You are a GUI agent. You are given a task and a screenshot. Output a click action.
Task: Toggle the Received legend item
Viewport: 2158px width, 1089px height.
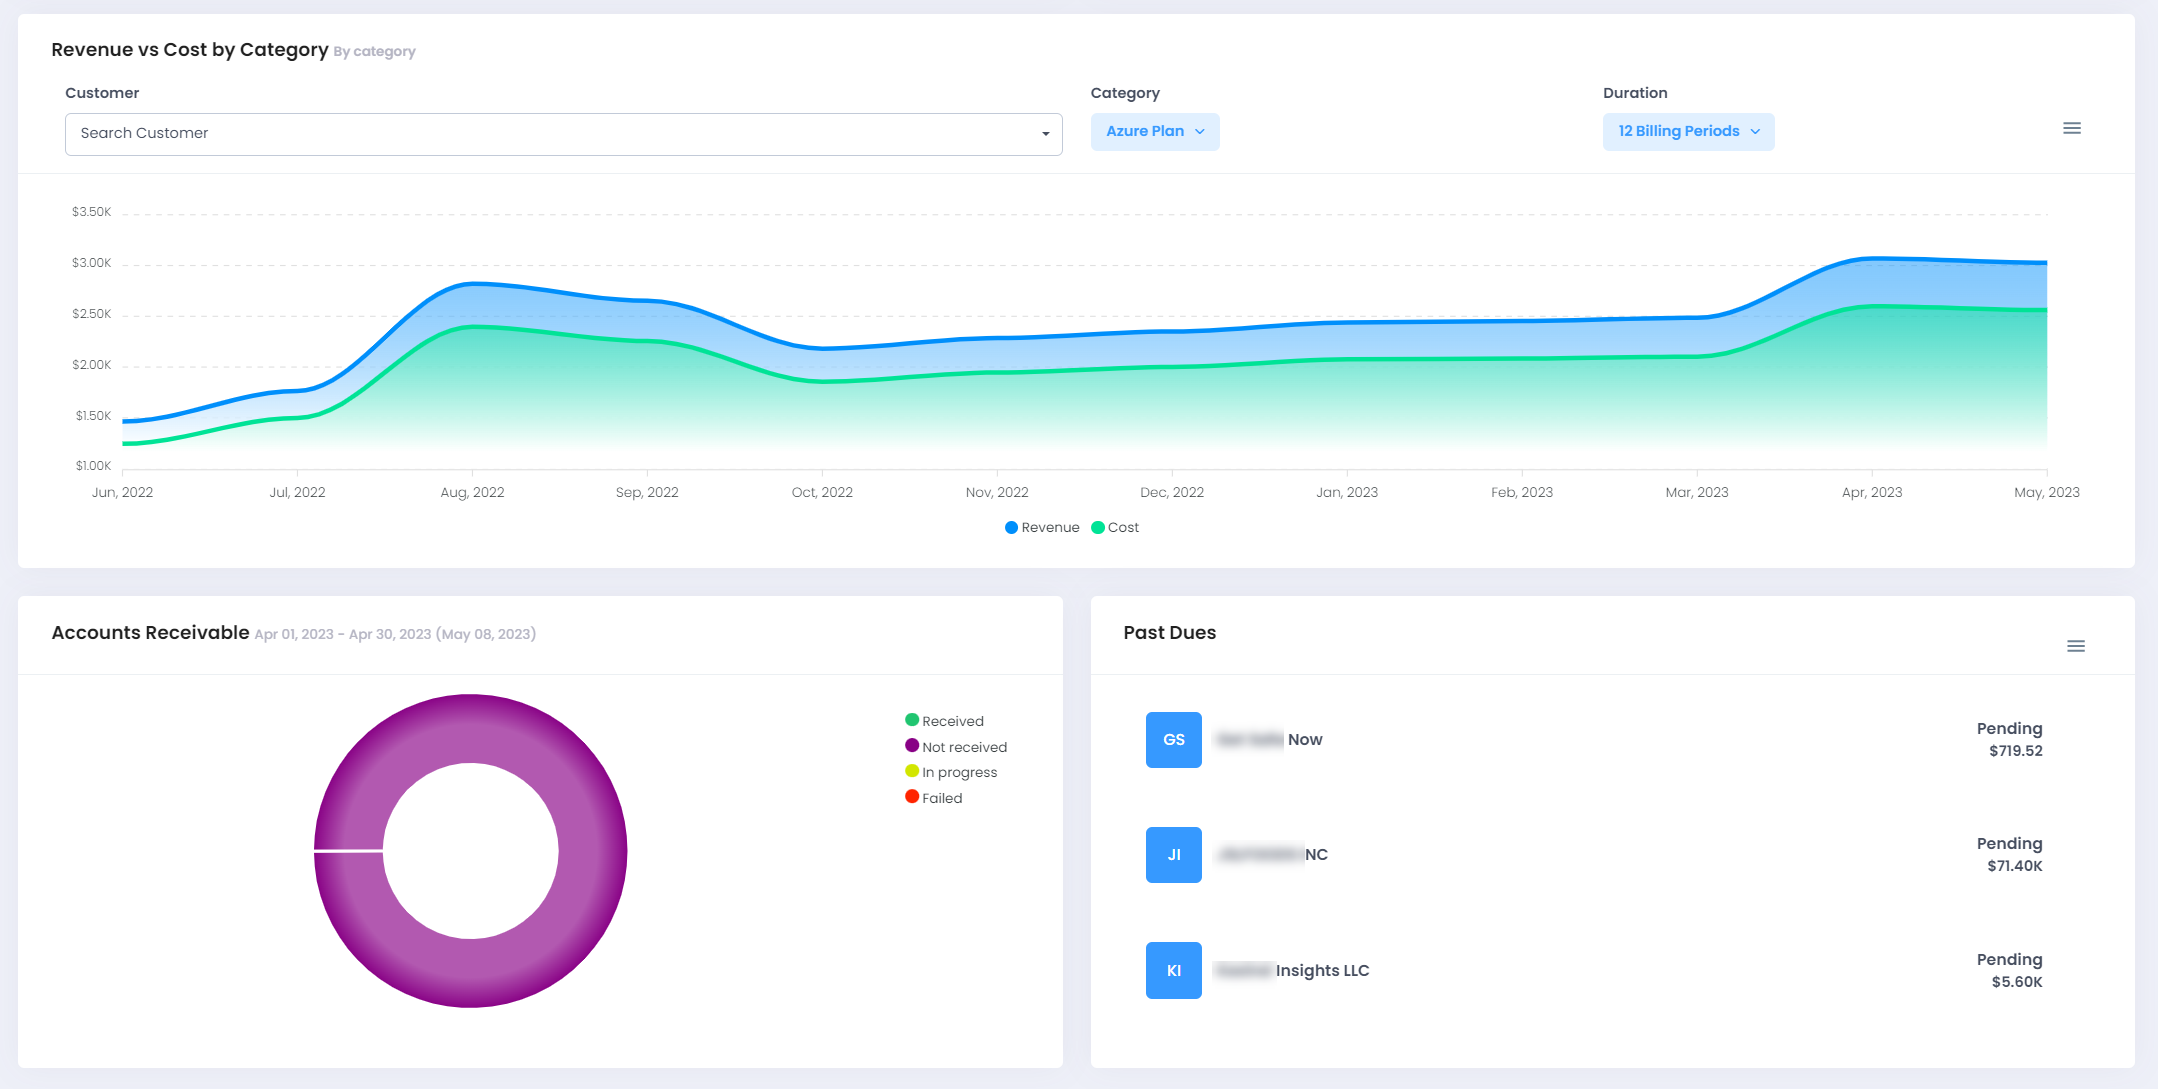tap(944, 721)
